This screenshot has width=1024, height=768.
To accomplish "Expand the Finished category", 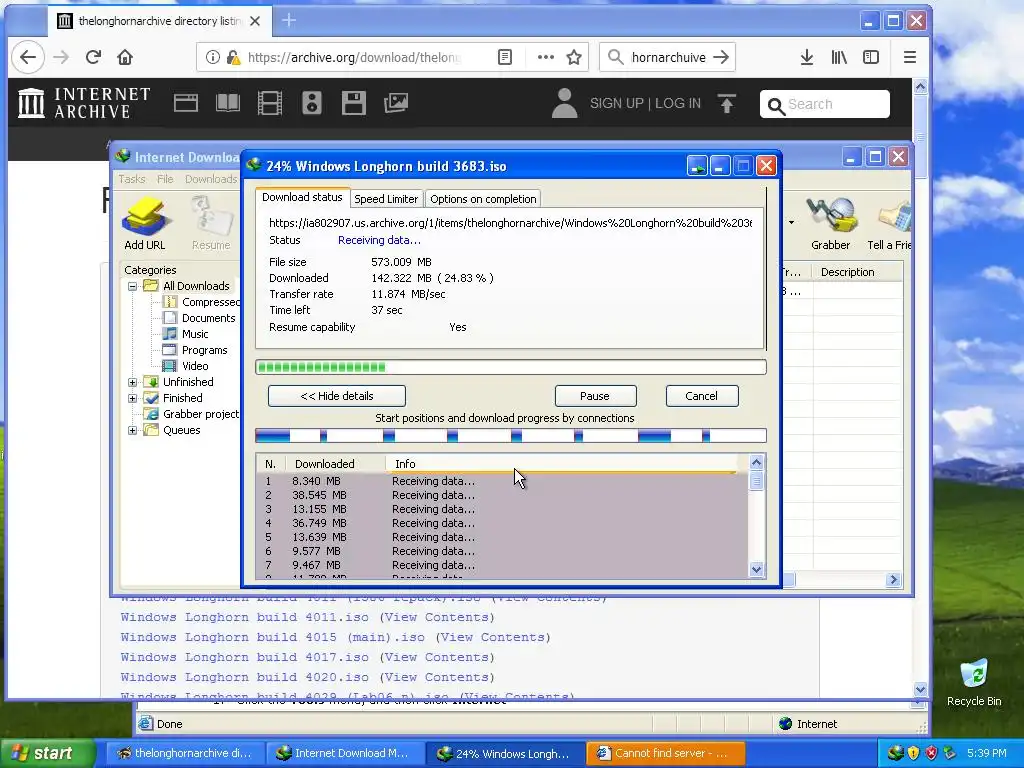I will tap(133, 398).
